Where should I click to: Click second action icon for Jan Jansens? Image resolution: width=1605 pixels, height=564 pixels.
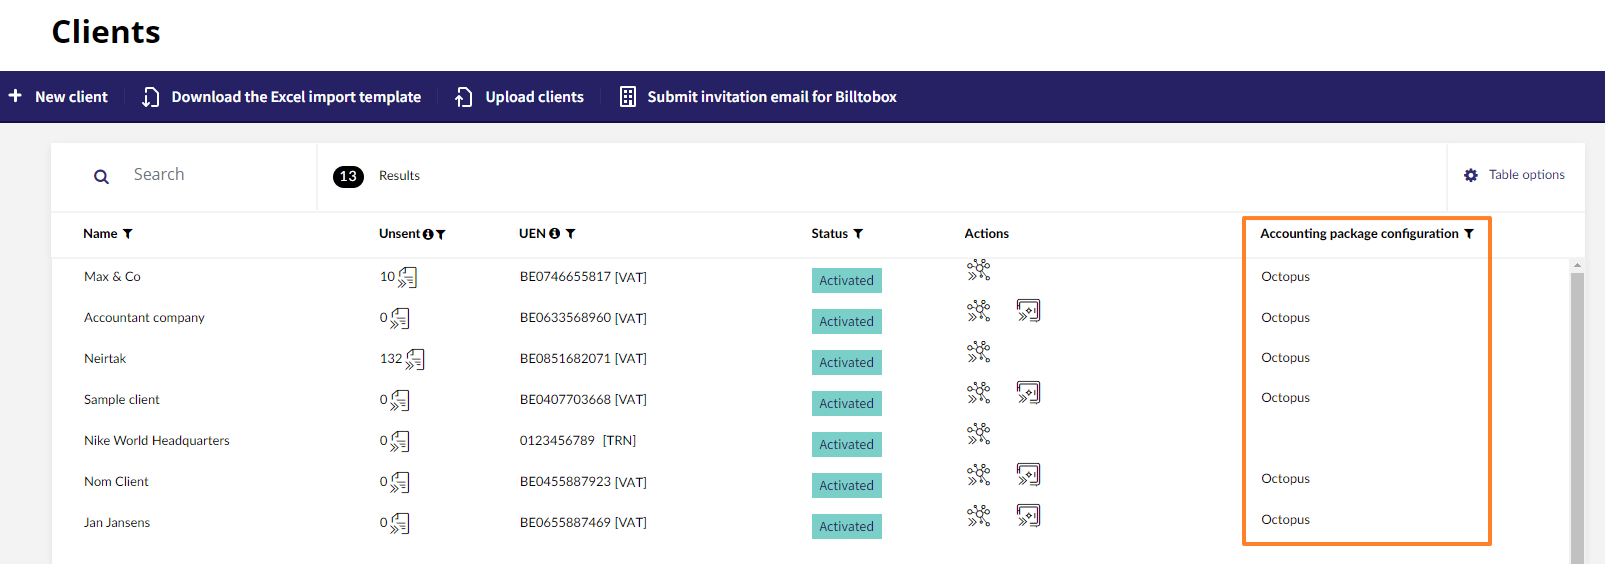tap(1029, 516)
